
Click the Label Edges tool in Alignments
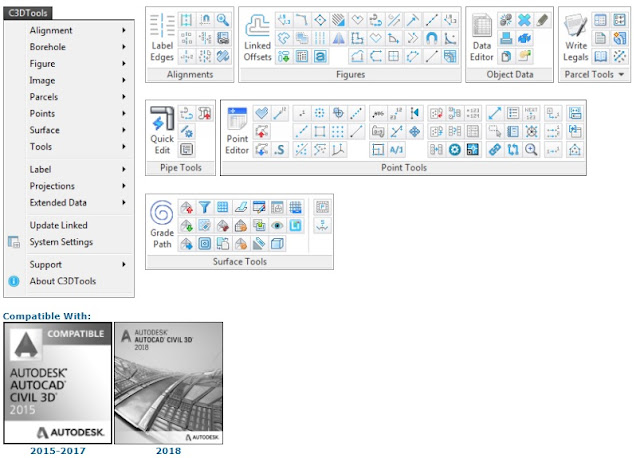point(162,38)
